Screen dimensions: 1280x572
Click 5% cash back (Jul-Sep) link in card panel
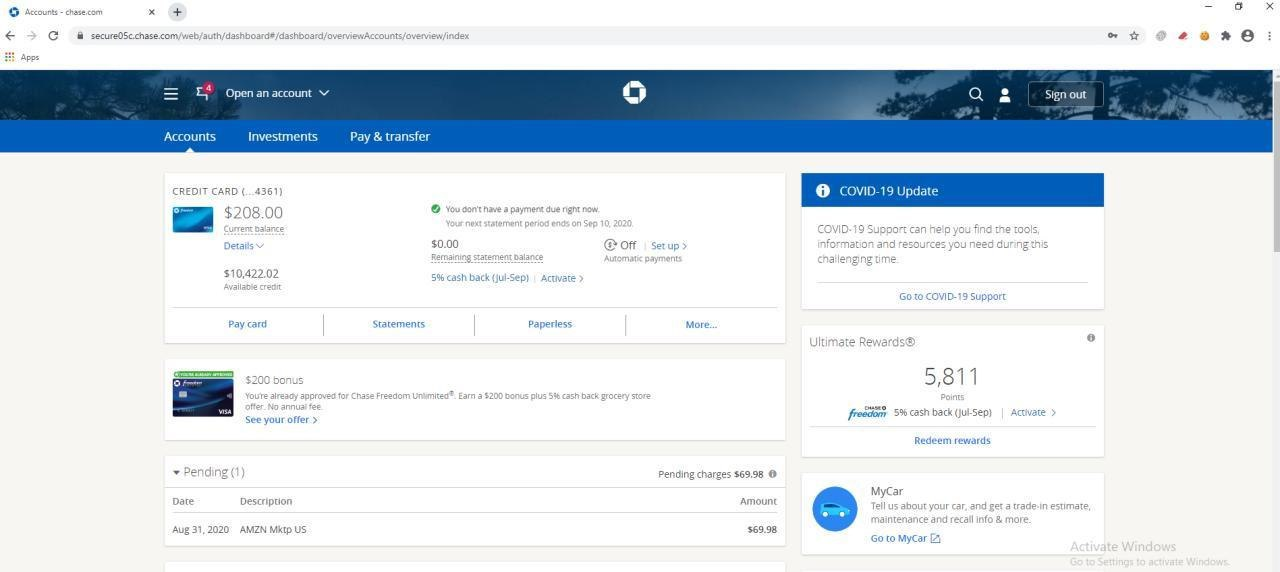480,277
